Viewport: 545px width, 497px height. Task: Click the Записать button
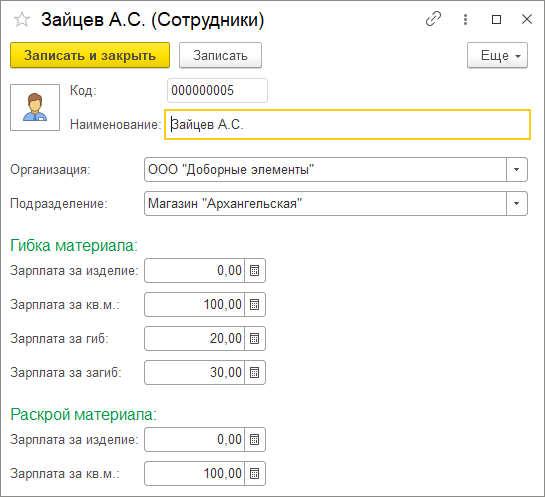coord(220,55)
